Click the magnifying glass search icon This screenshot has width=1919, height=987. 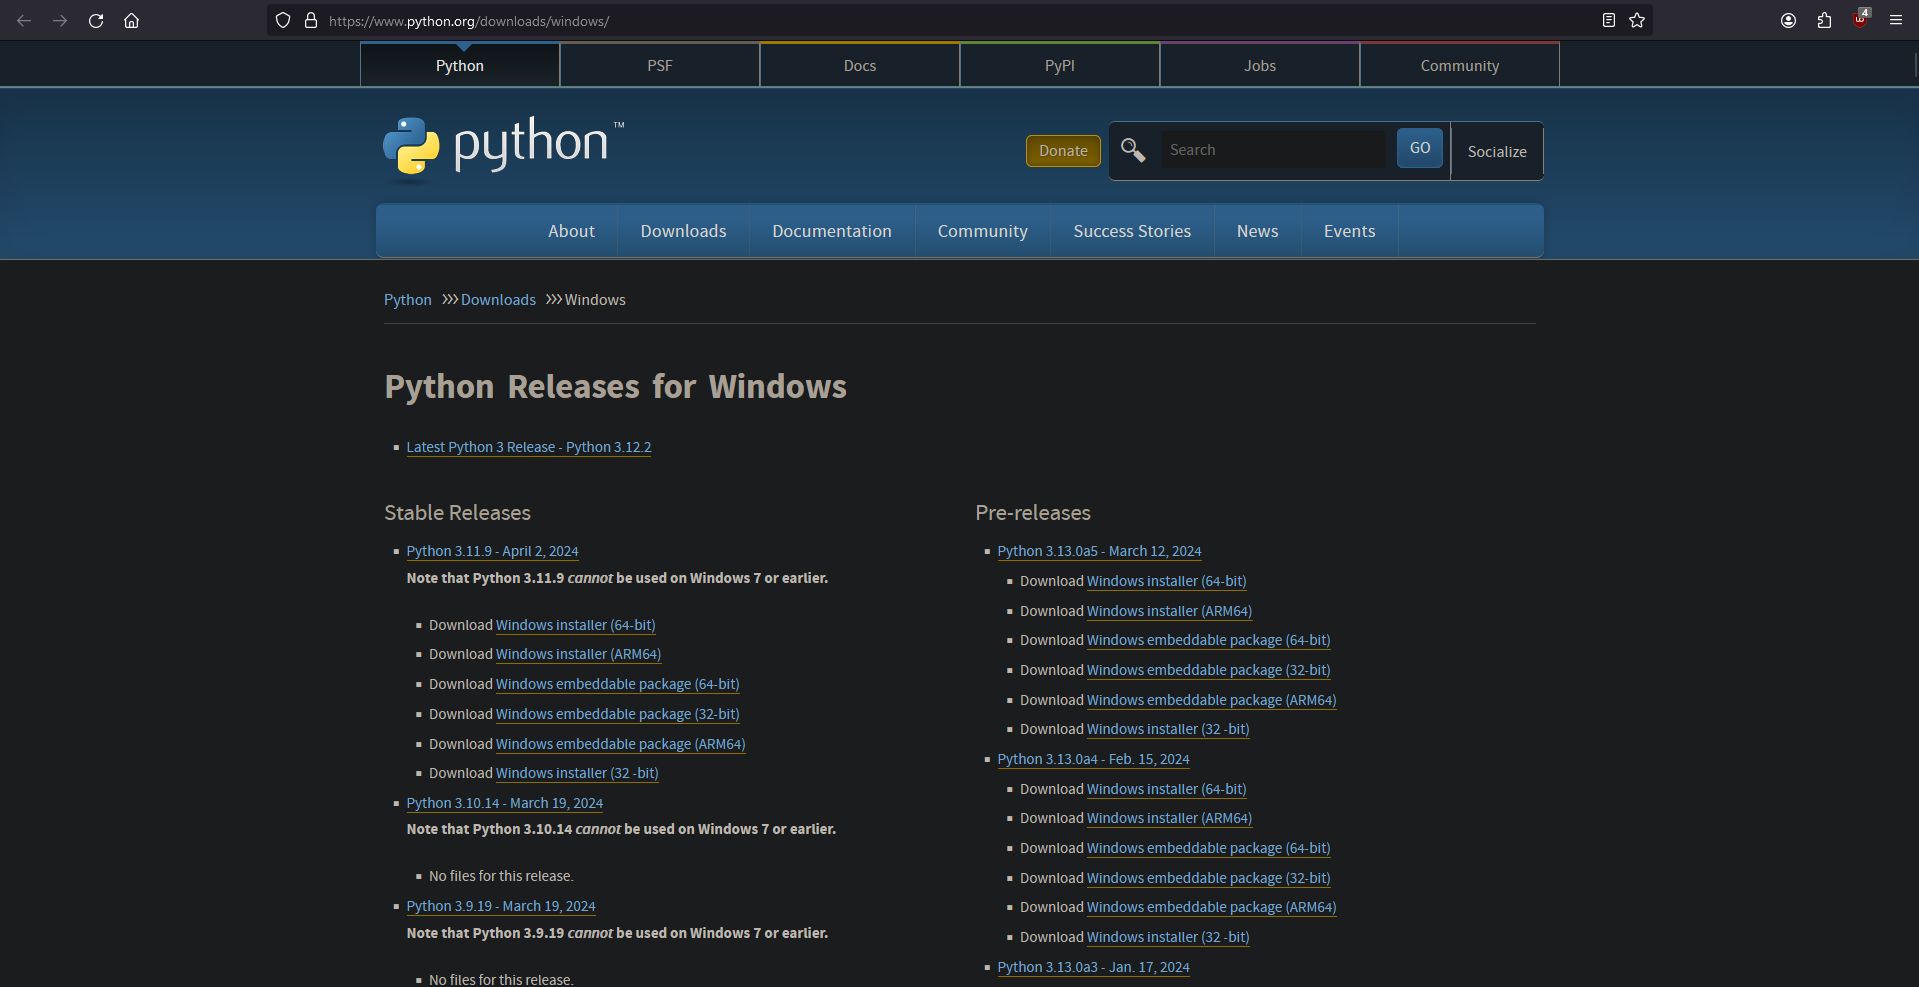click(1132, 150)
